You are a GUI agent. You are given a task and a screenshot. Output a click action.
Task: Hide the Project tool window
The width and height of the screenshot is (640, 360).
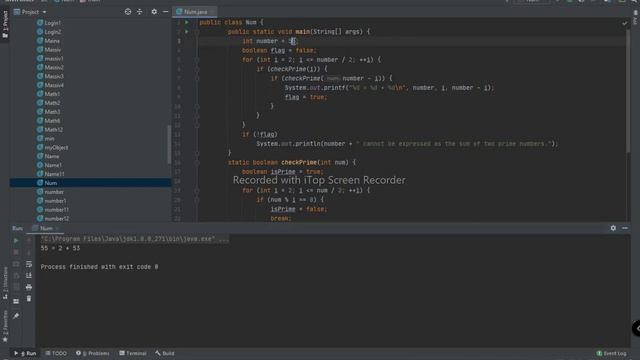[x=165, y=12]
